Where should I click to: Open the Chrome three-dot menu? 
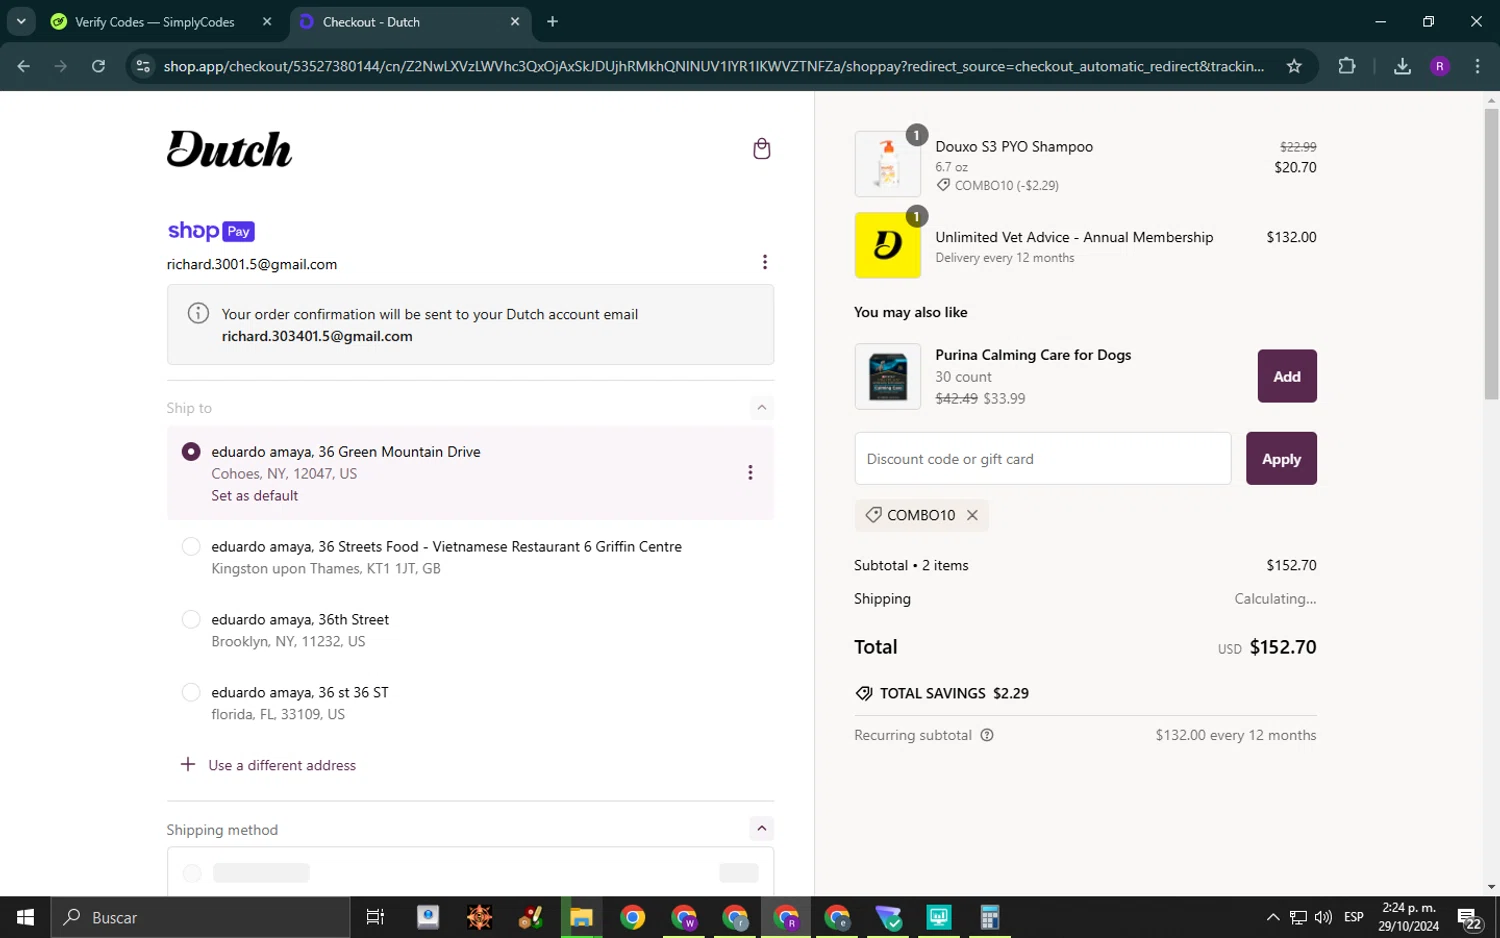coord(1477,66)
